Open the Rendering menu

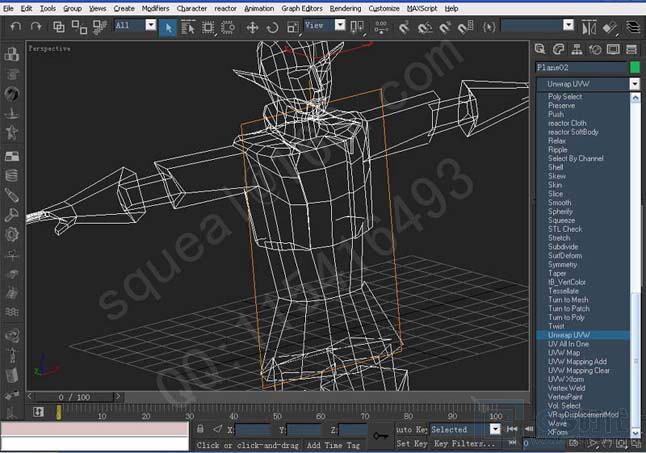pos(345,8)
